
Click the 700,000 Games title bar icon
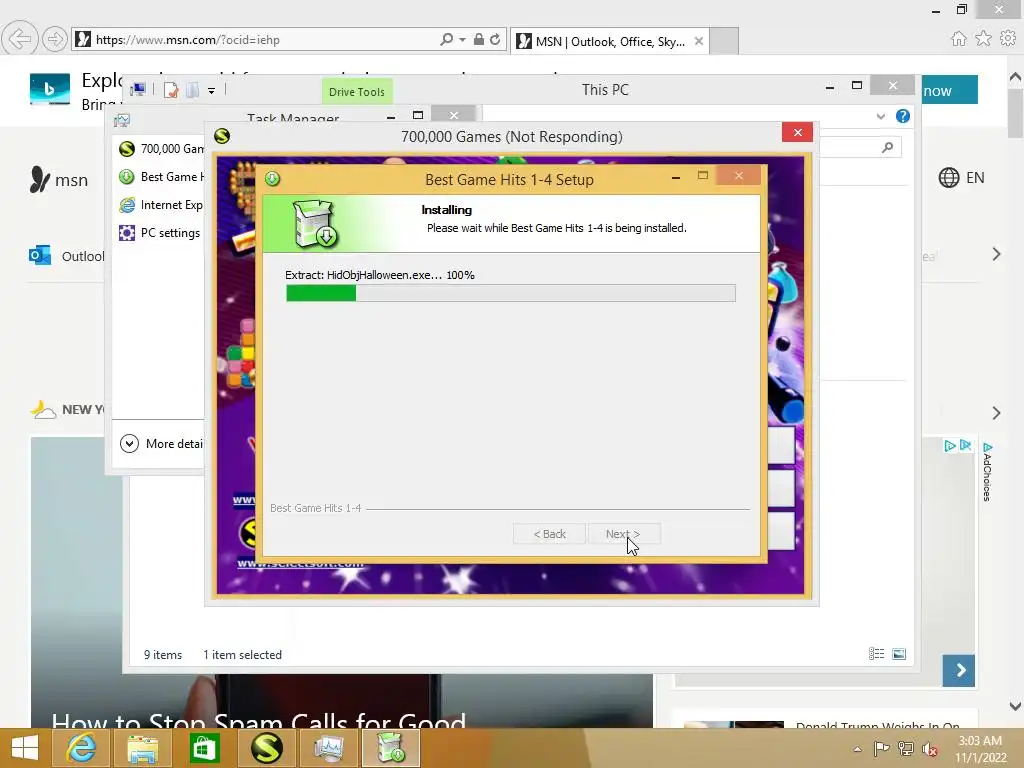click(222, 136)
